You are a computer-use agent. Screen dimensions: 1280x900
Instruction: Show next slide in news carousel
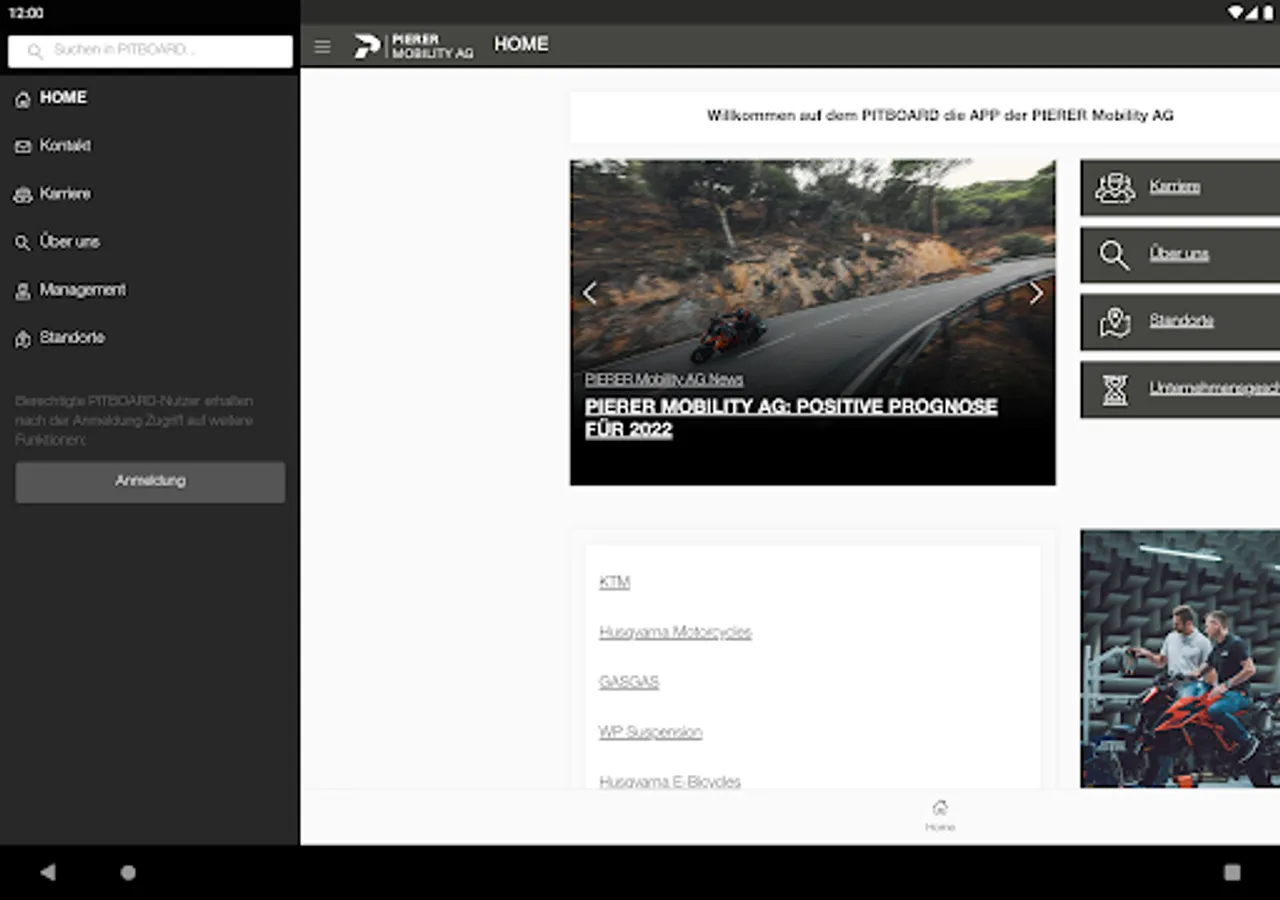[1036, 293]
